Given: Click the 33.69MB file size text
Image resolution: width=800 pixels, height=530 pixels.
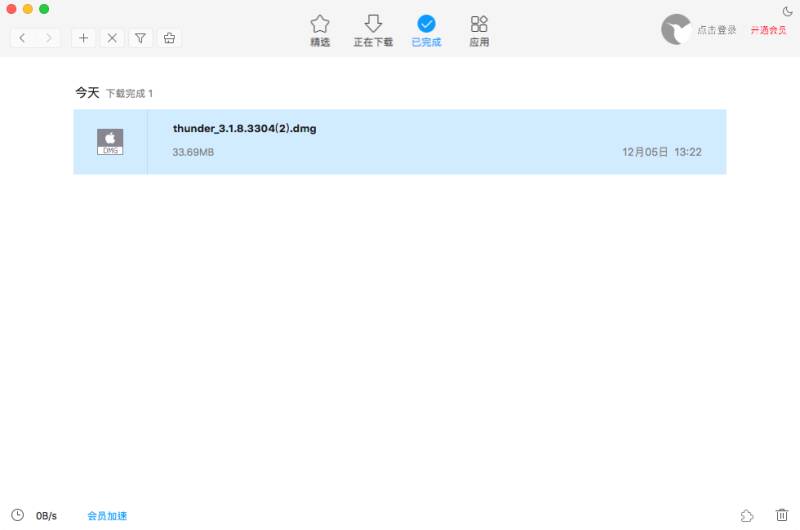Looking at the screenshot, I should coord(193,152).
